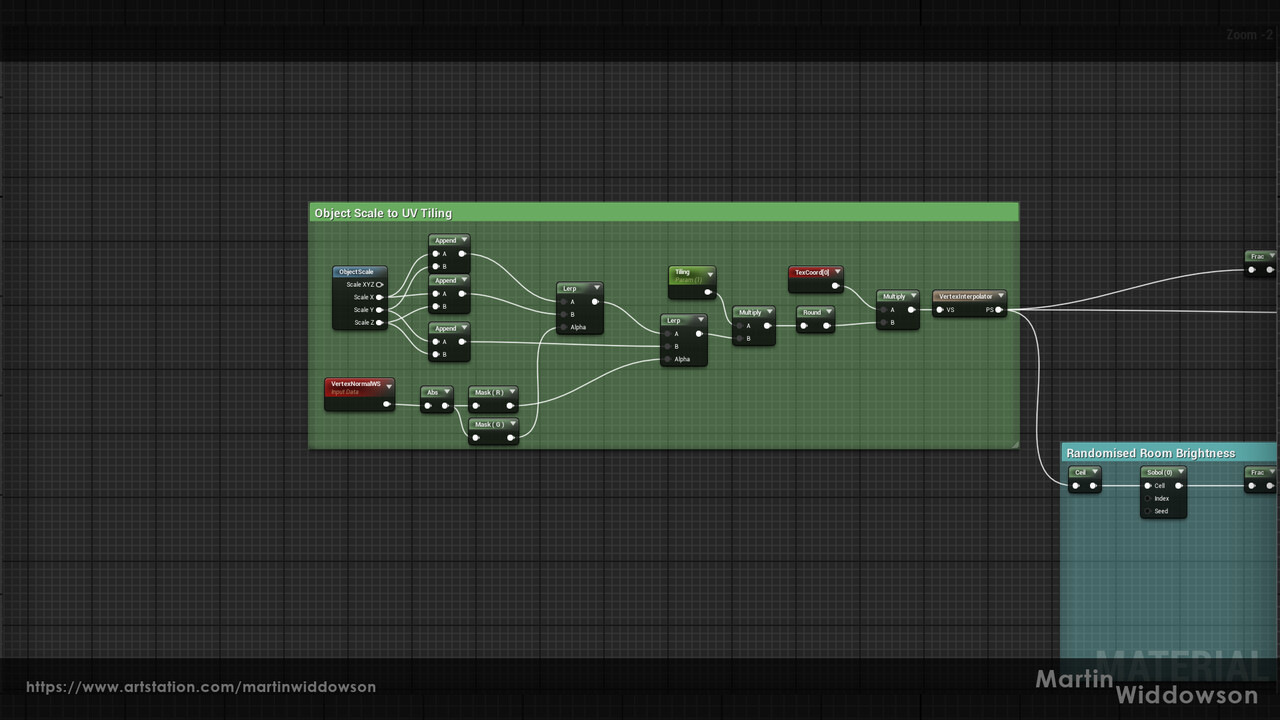Viewport: 1280px width, 720px height.
Task: Select the topmost Append node
Action: (x=447, y=240)
